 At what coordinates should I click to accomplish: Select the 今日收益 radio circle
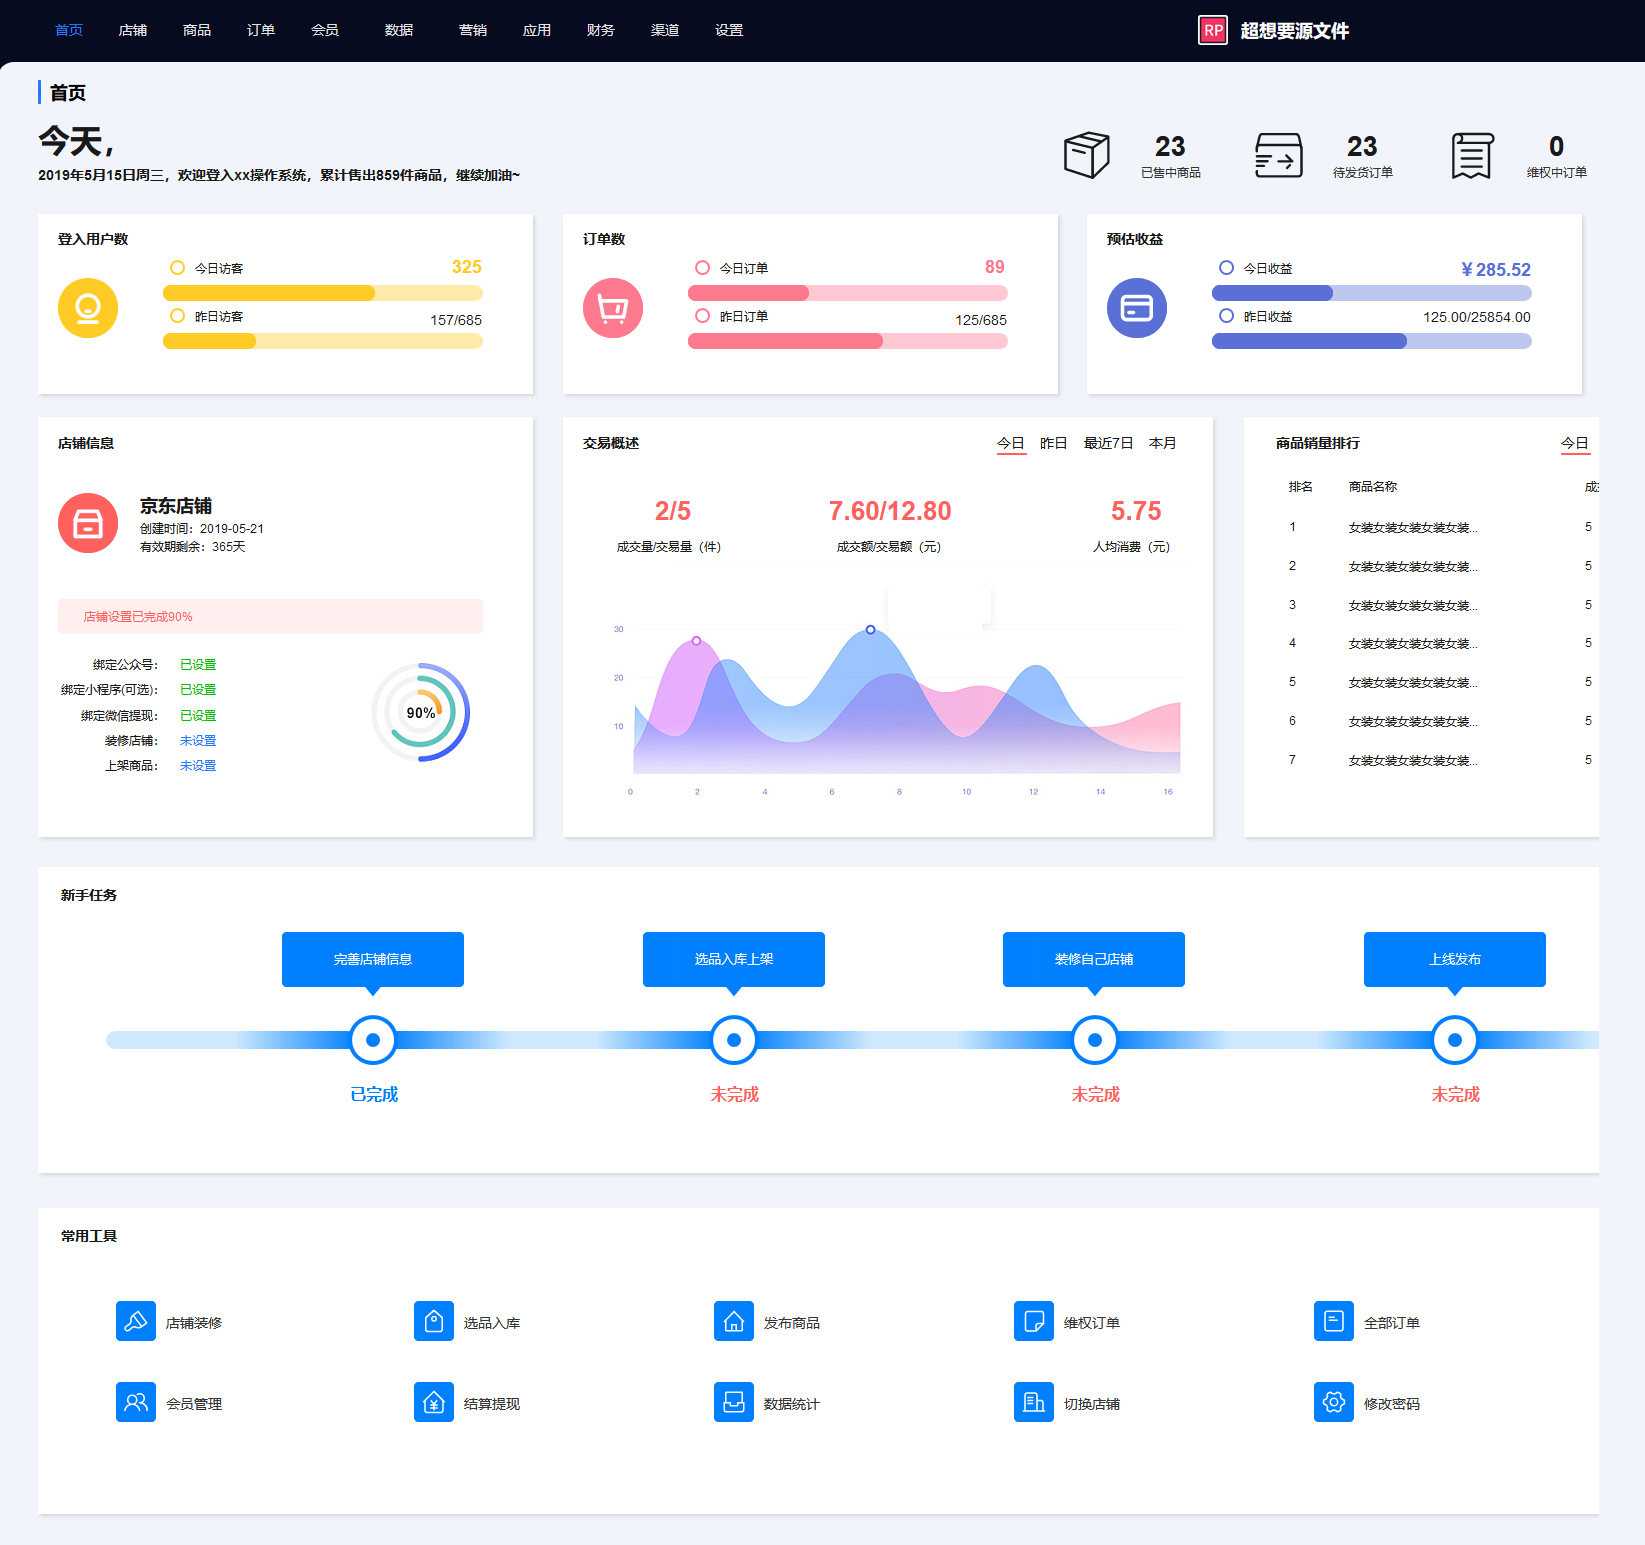point(1227,268)
